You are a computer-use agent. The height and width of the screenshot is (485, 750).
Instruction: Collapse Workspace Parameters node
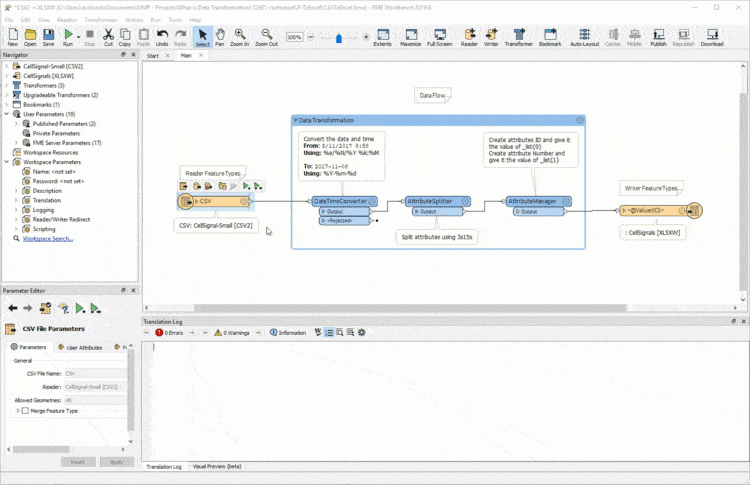[x=7, y=162]
